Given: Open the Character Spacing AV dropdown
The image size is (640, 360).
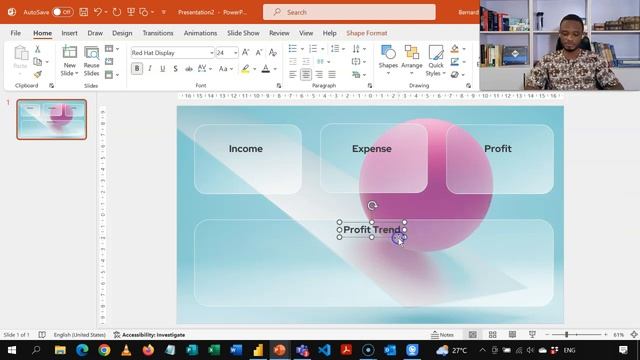Looking at the screenshot, I should tap(204, 69).
